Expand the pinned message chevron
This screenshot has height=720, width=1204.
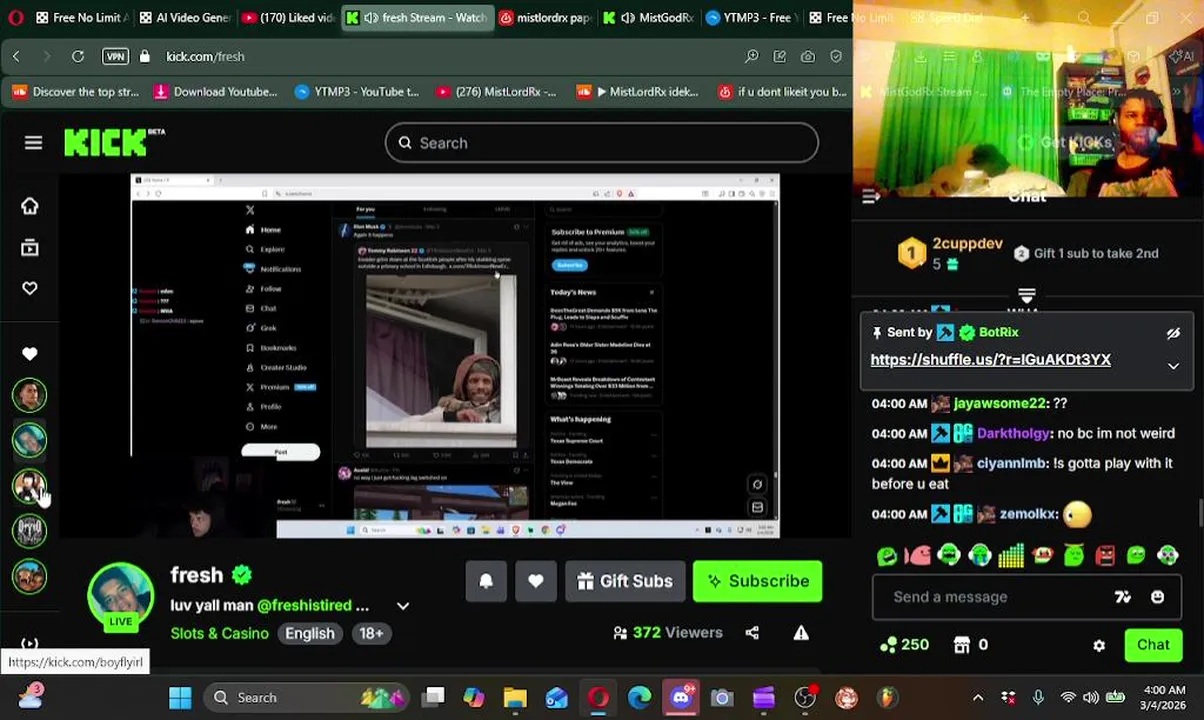[x=1173, y=366]
